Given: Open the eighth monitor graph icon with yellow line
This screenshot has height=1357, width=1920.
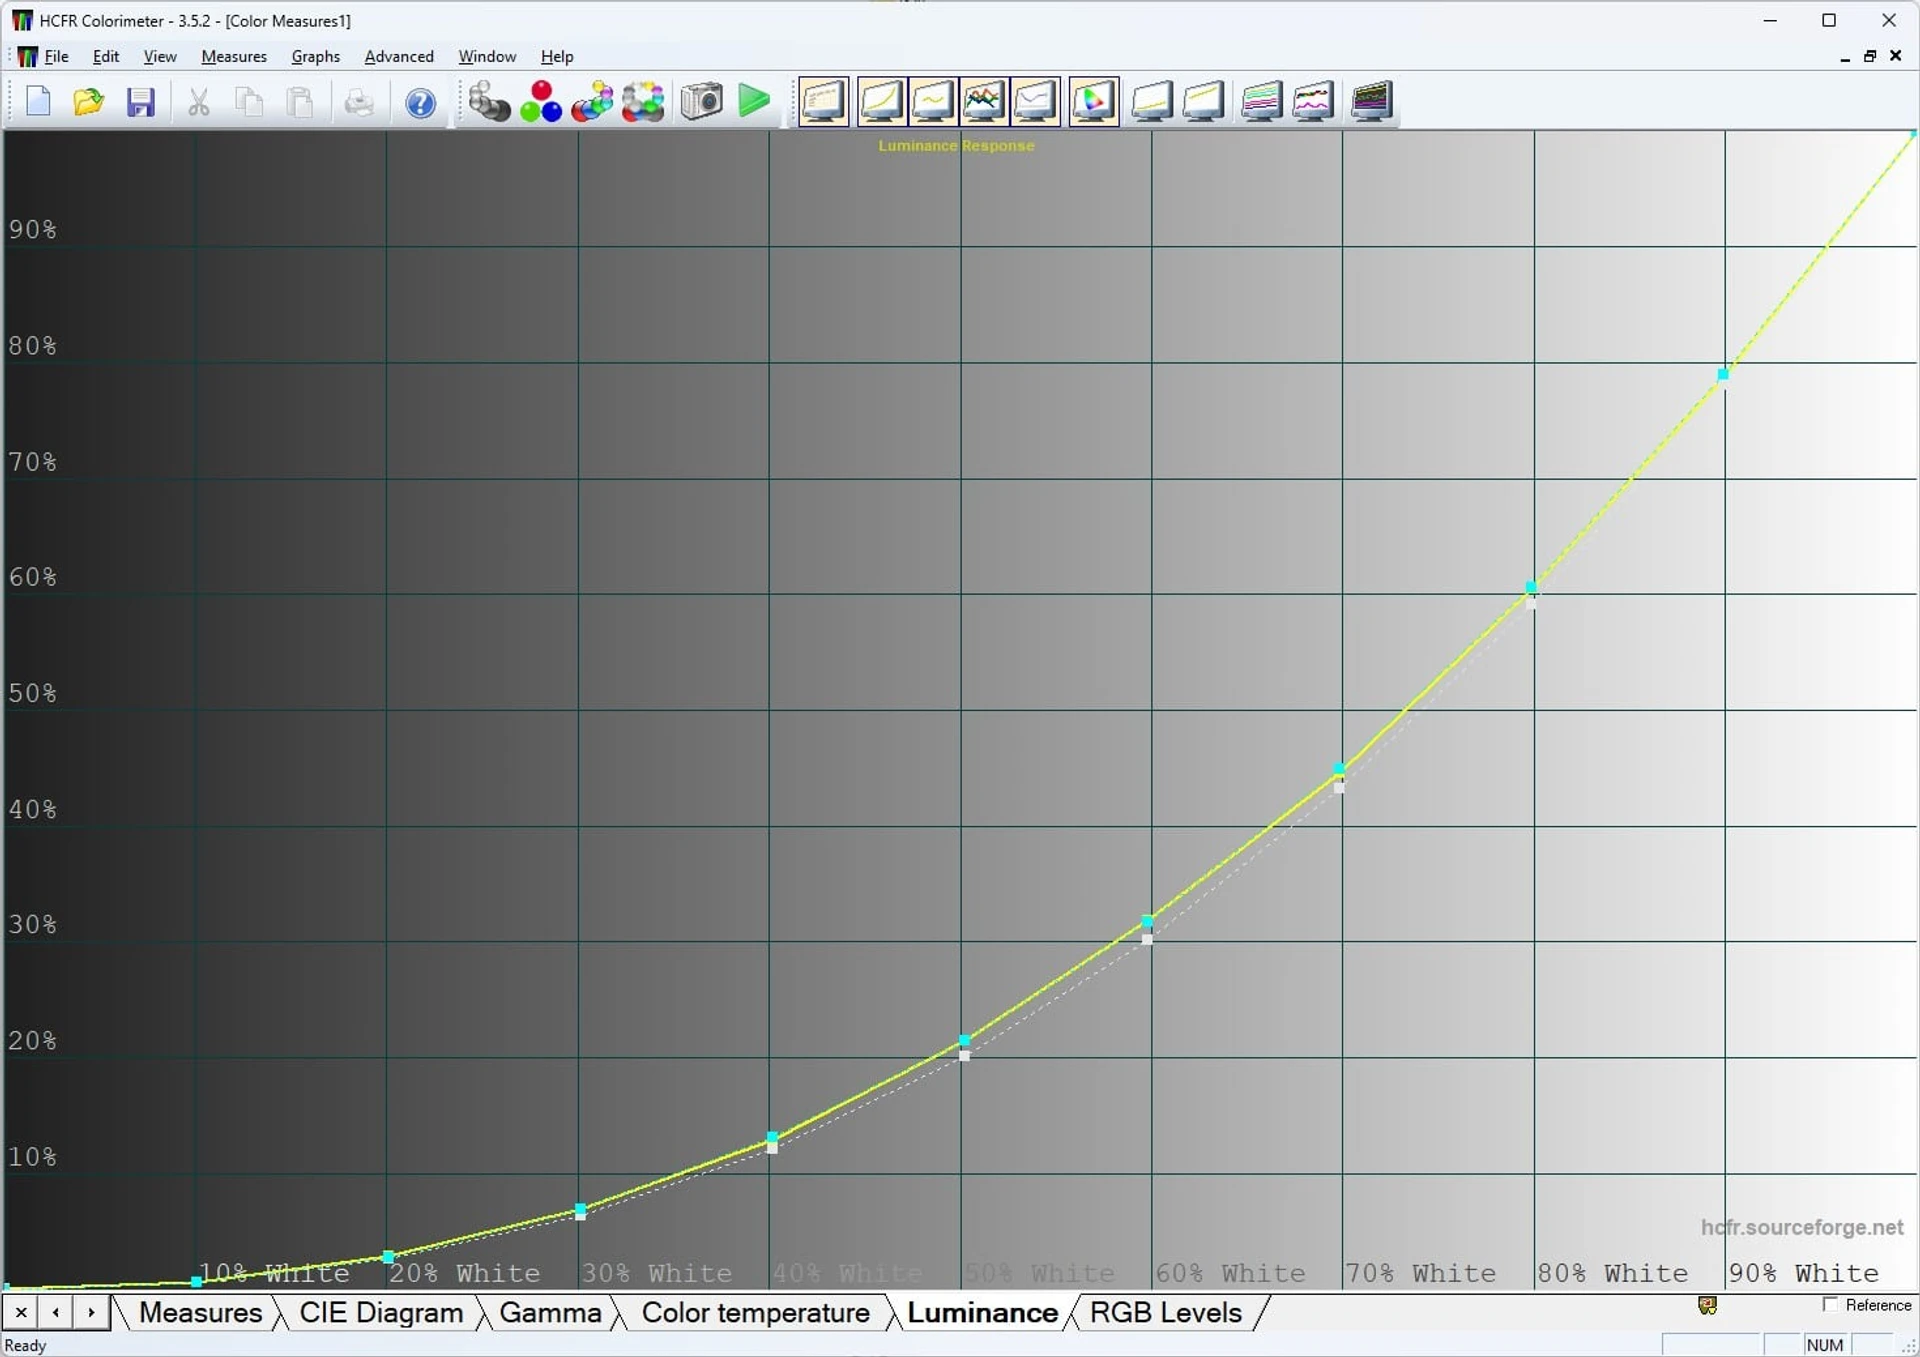Looking at the screenshot, I should pyautogui.click(x=1203, y=101).
